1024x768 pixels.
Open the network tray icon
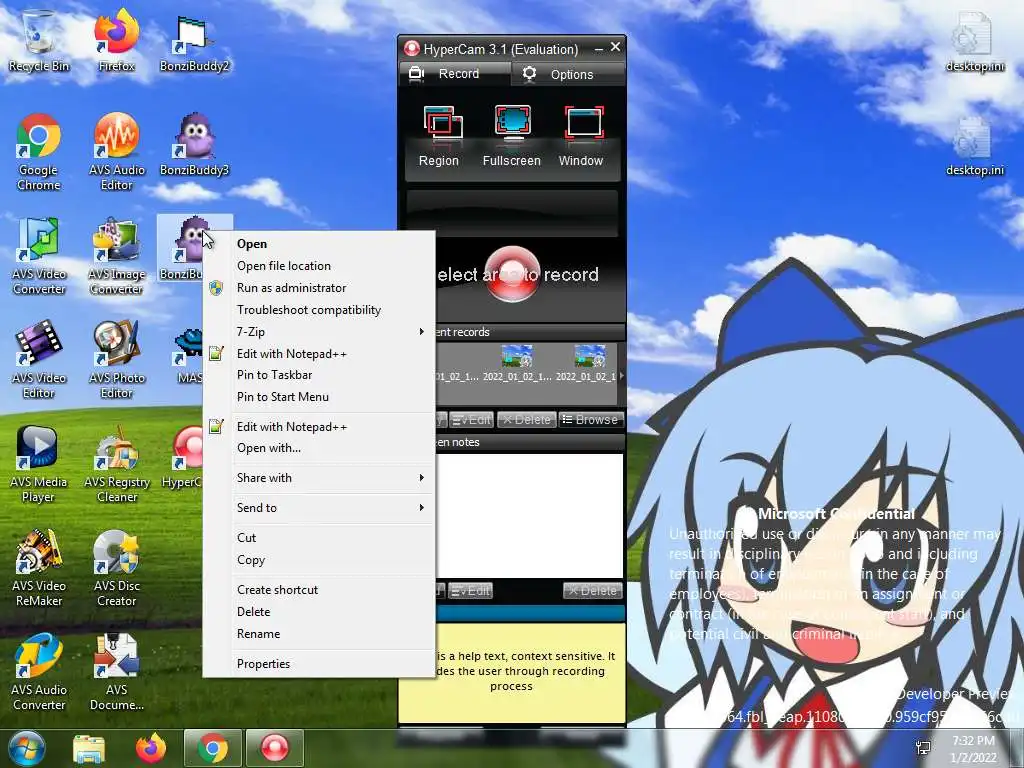(x=923, y=749)
